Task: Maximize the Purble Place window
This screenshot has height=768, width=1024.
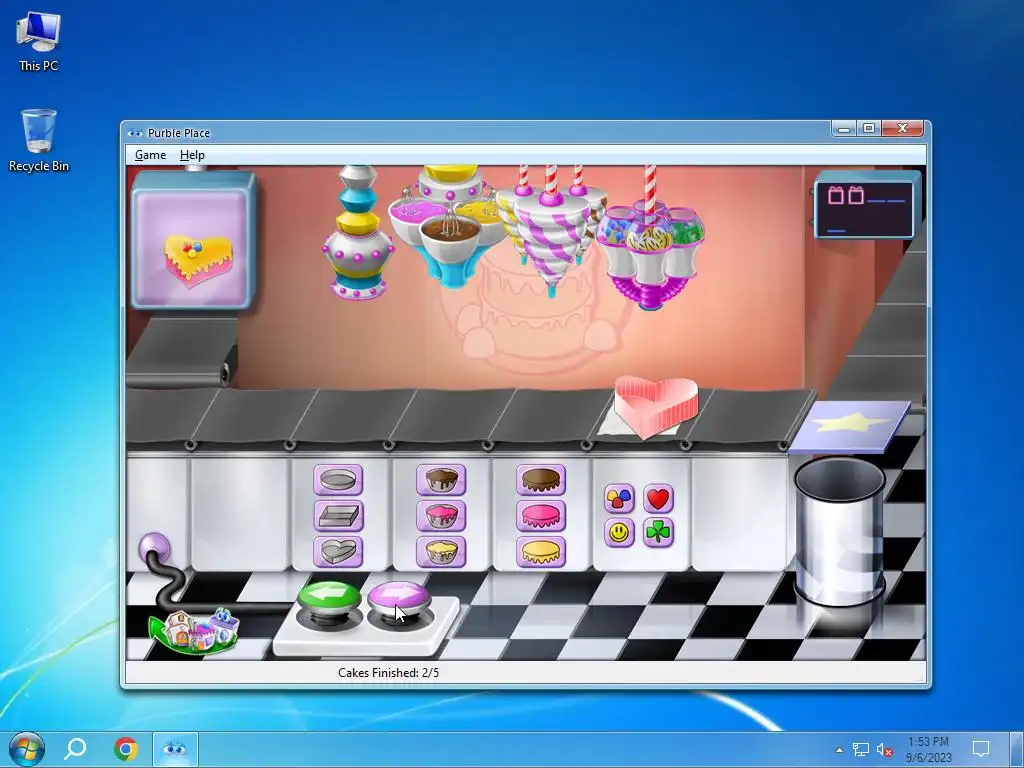Action: coord(869,129)
